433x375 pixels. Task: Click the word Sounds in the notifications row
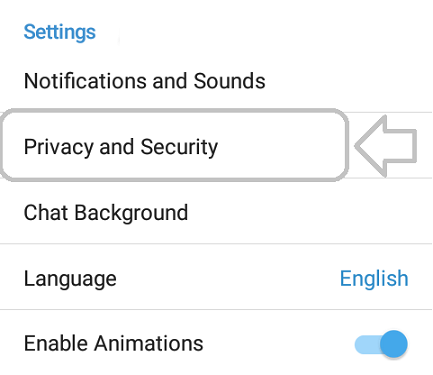(230, 81)
